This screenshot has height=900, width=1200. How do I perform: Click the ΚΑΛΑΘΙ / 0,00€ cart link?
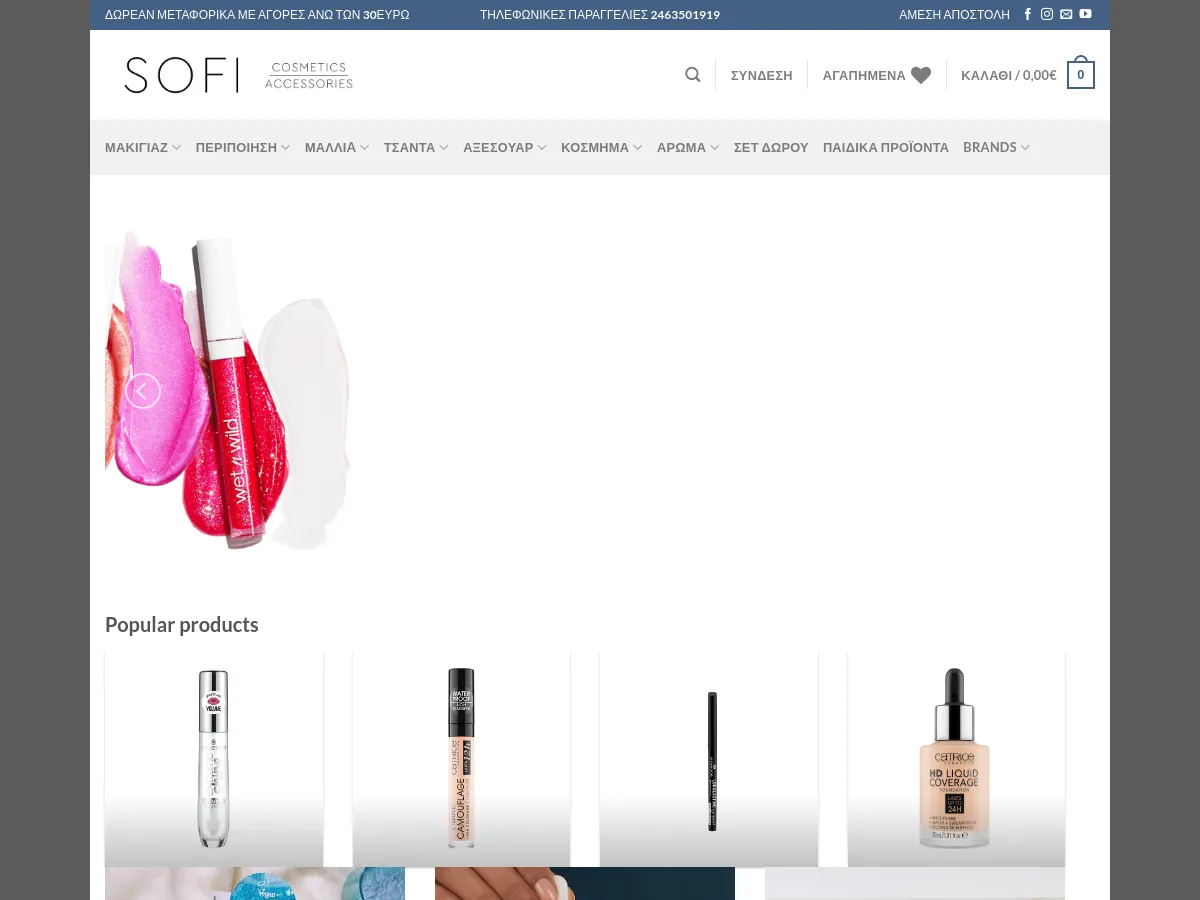click(1008, 75)
